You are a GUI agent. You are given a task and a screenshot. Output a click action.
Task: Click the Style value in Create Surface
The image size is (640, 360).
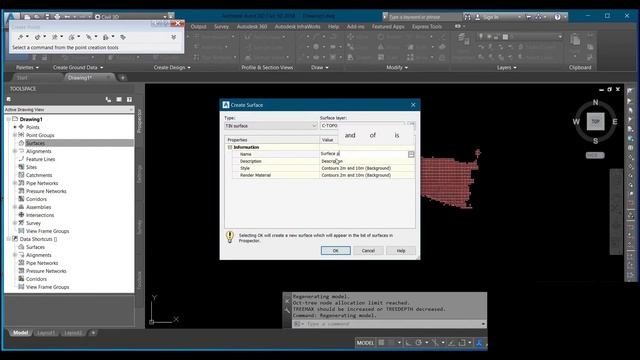coord(367,168)
